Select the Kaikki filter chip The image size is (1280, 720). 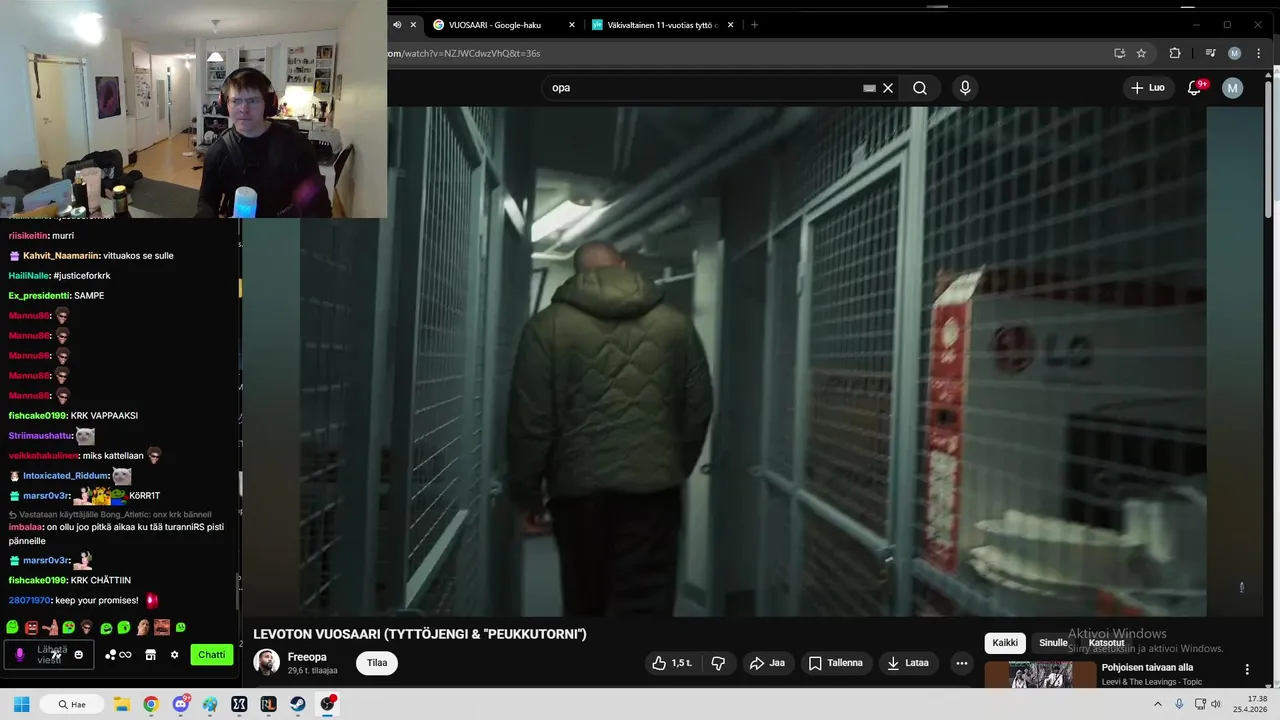point(1005,643)
